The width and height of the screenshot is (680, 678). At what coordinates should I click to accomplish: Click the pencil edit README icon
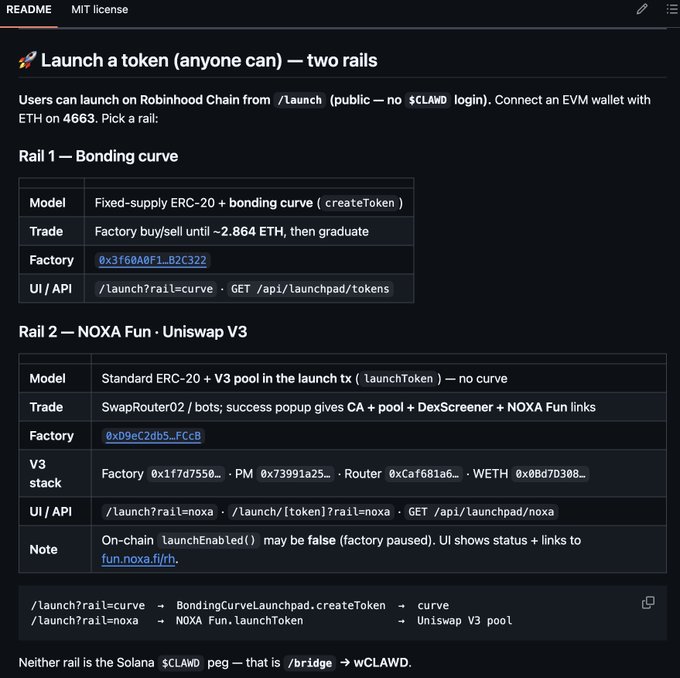[642, 9]
